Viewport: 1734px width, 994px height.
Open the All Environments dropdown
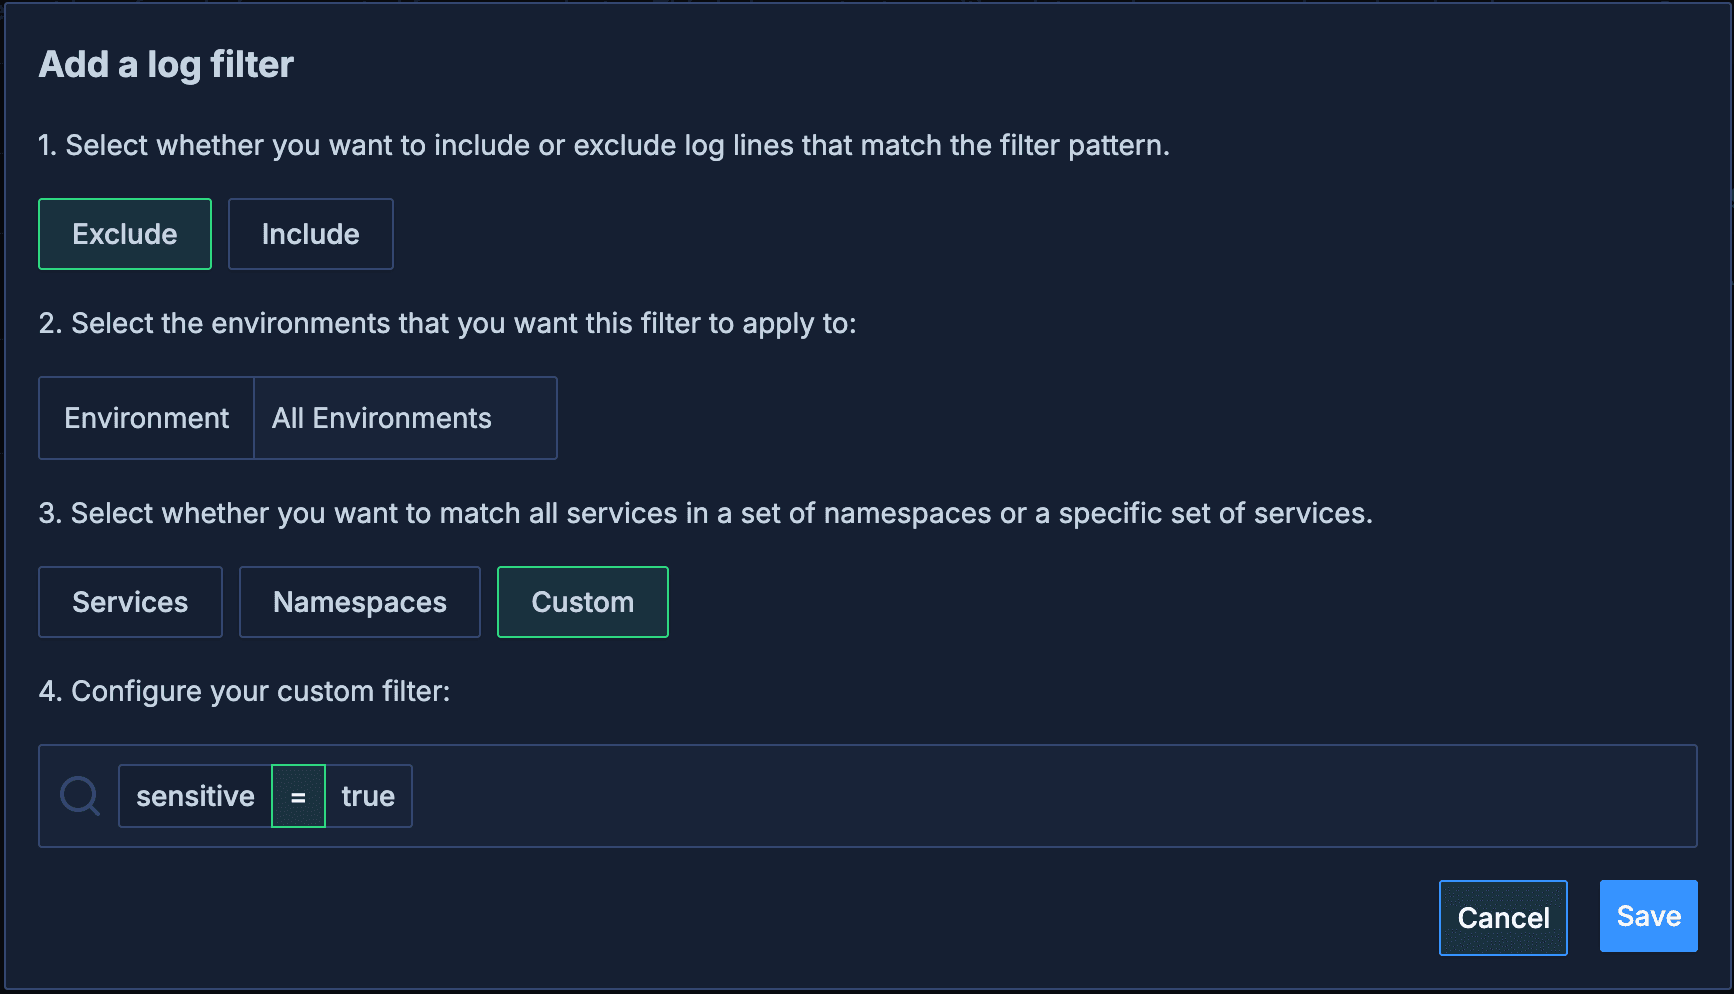coord(405,418)
